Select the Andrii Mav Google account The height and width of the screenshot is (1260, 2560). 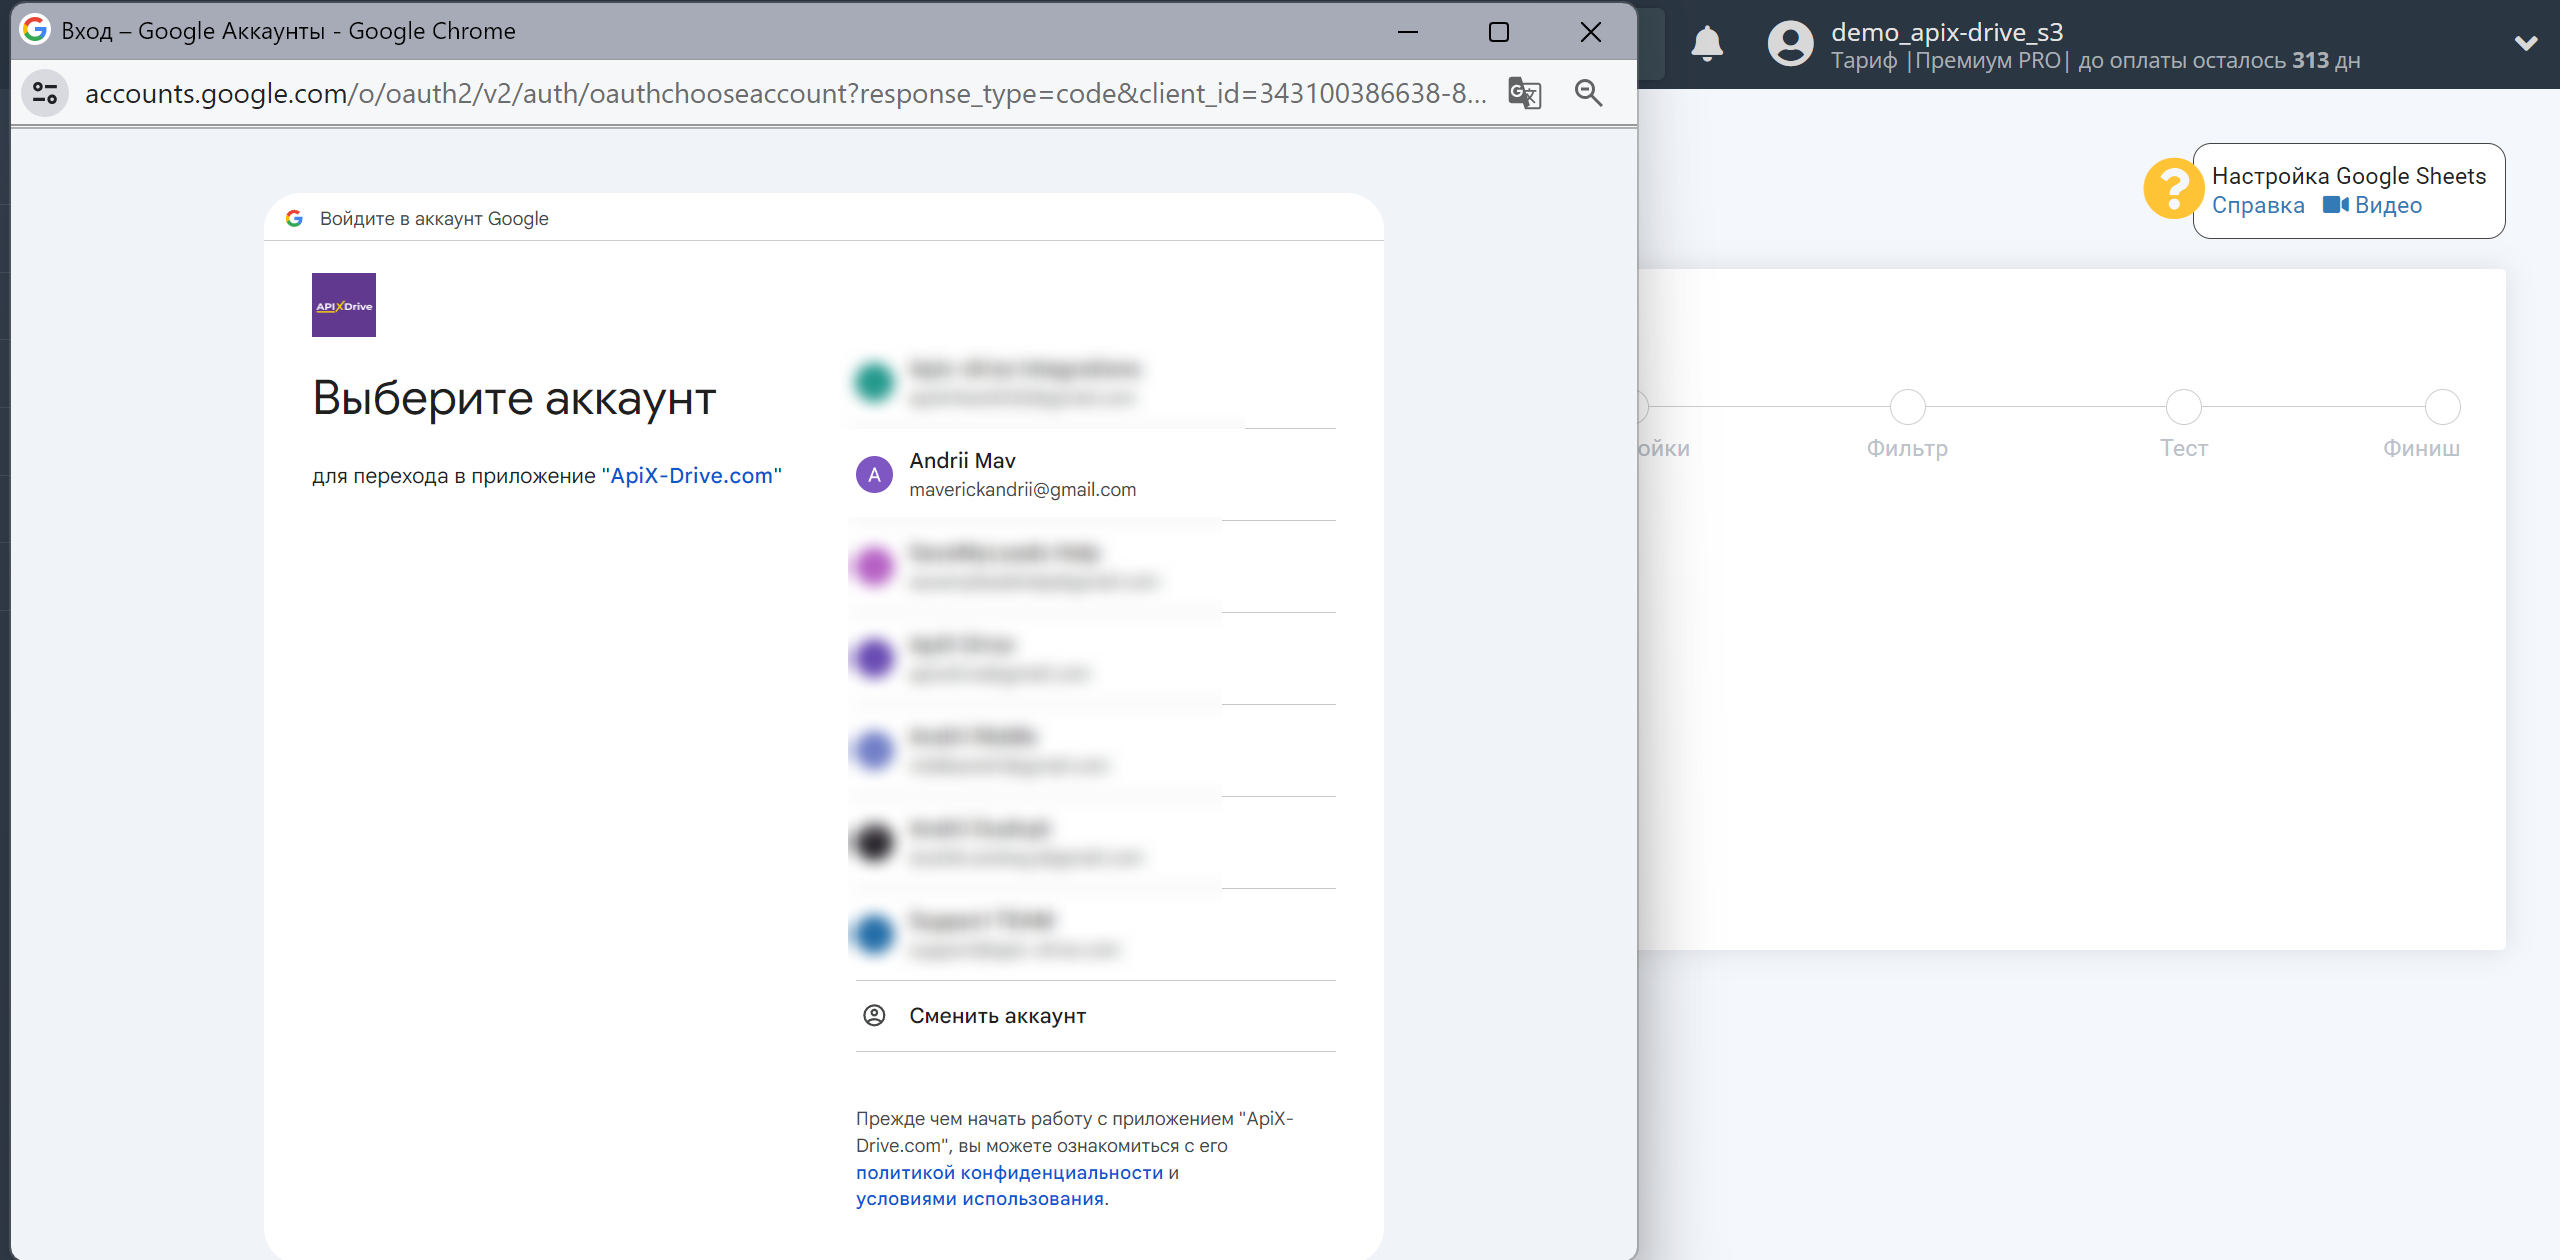coord(1095,475)
